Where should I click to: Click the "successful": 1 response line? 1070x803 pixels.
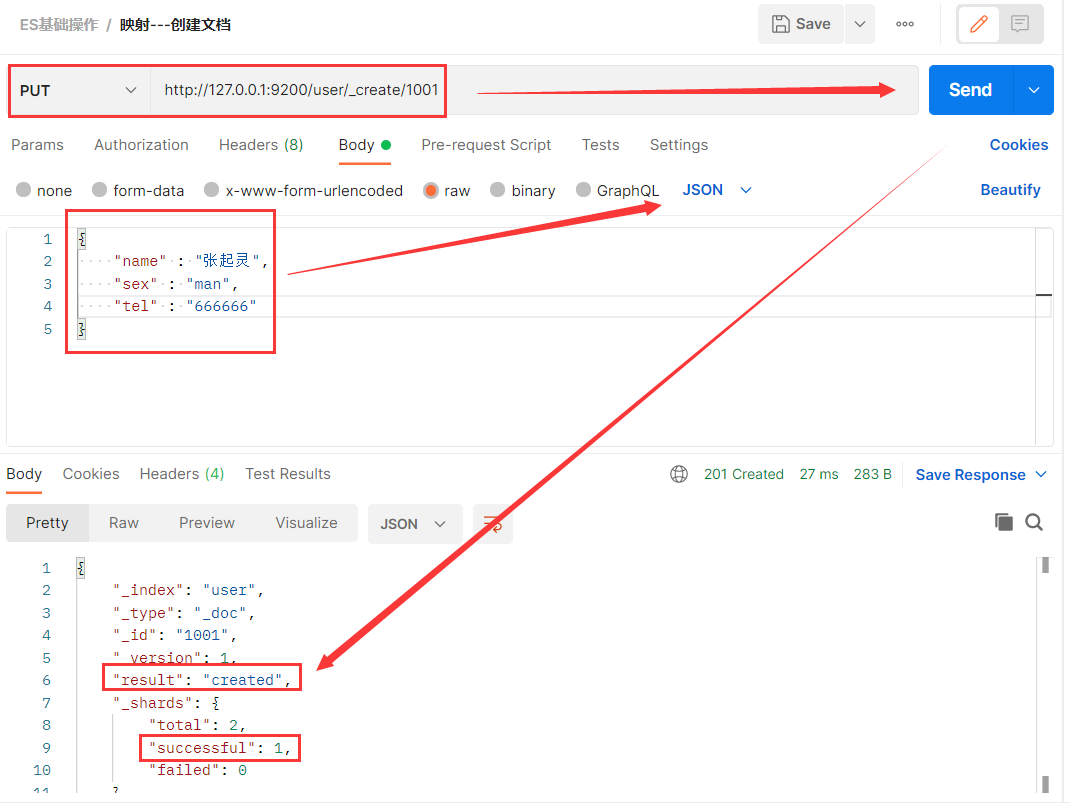(220, 748)
